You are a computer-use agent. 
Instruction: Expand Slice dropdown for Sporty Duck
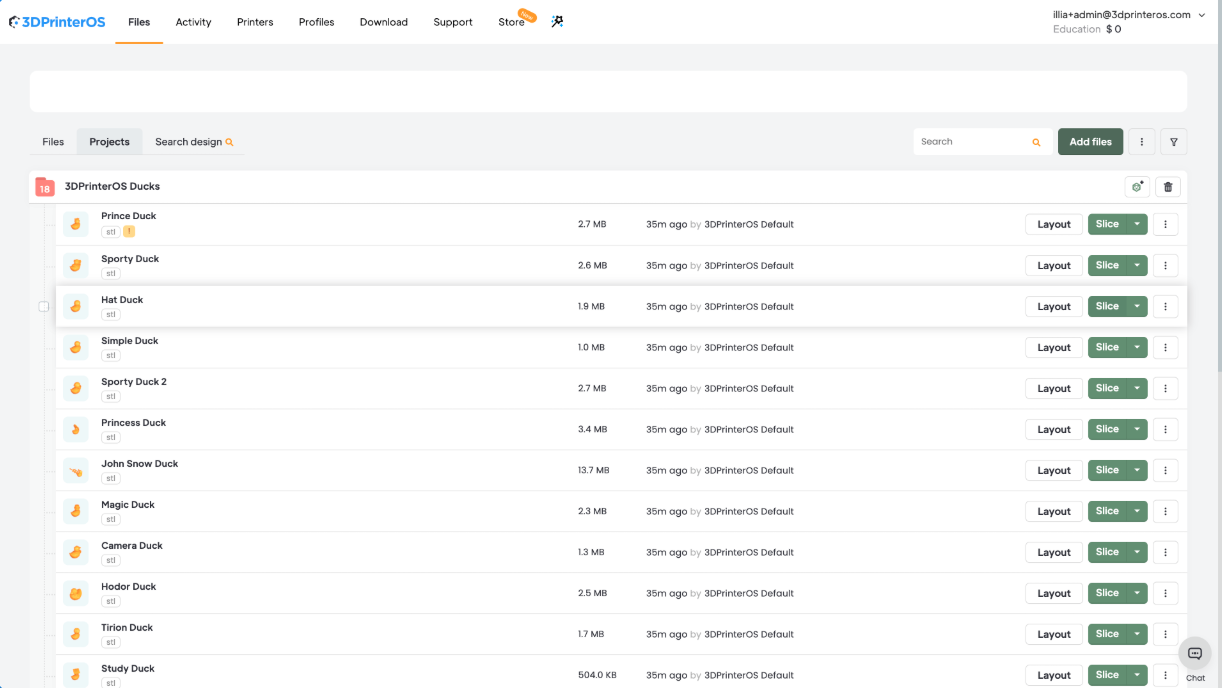1137,265
